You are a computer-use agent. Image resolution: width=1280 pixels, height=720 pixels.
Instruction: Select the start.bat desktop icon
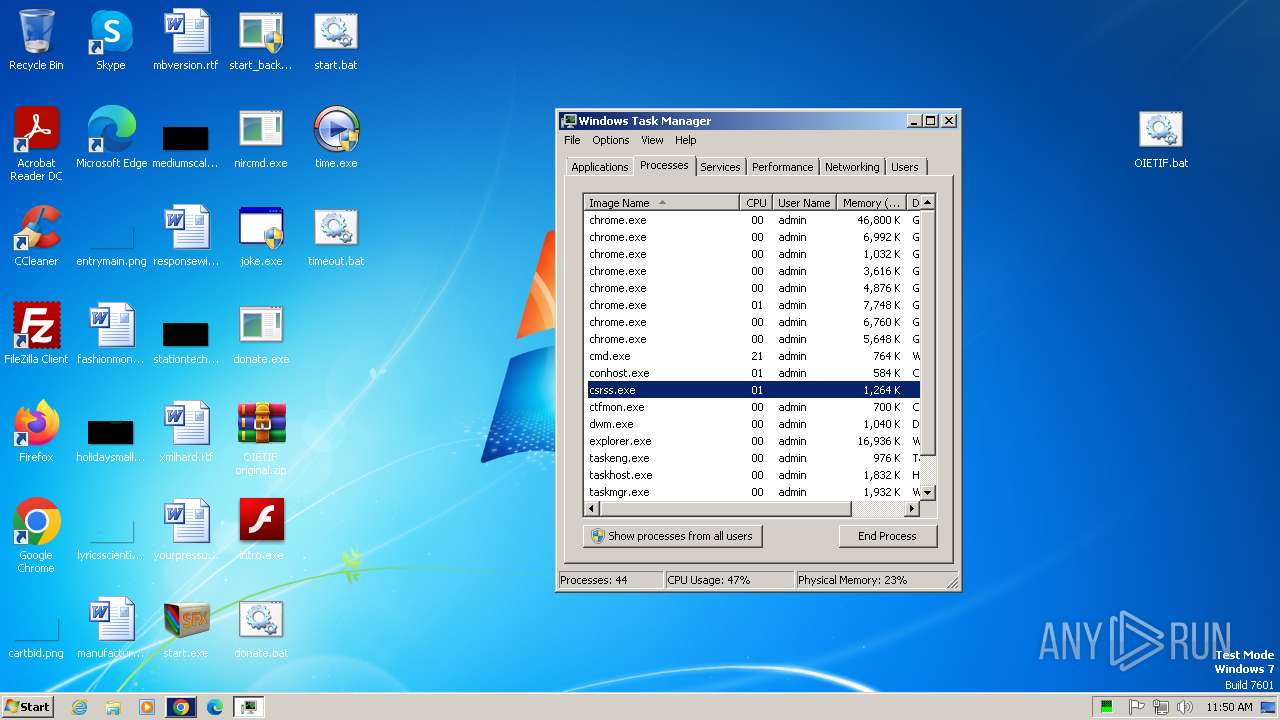tap(336, 40)
